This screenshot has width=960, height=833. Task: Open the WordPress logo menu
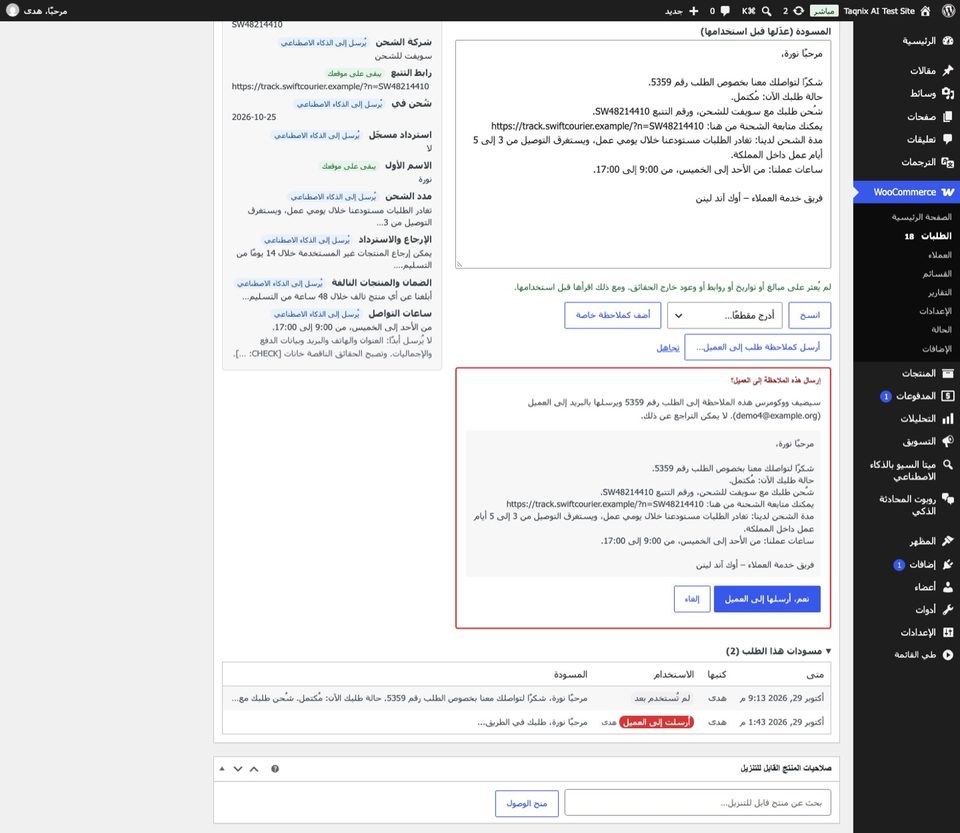point(948,10)
